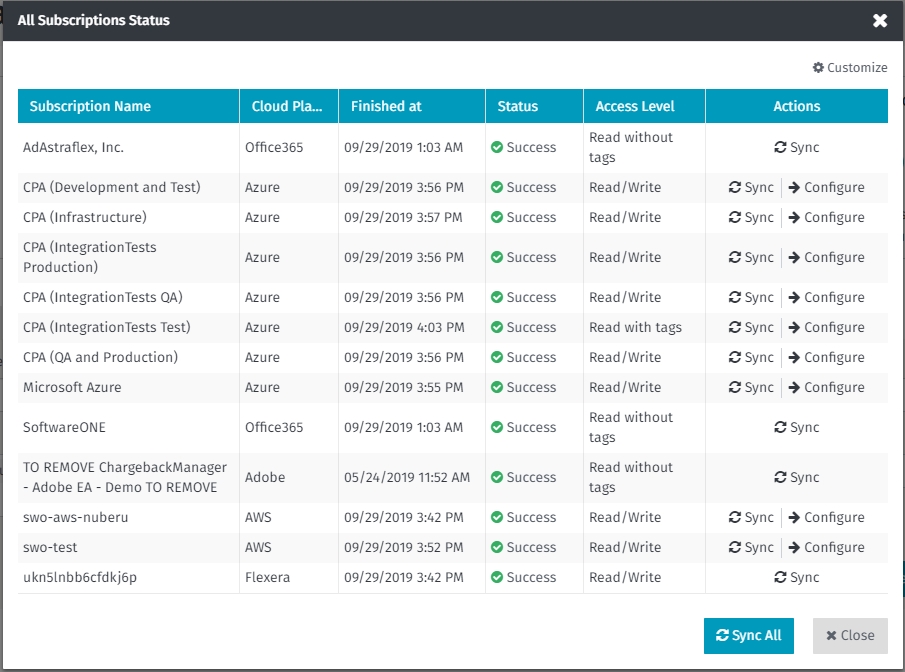Sync the AdAstraflex, Inc. subscription
The width and height of the screenshot is (905, 672).
796,147
